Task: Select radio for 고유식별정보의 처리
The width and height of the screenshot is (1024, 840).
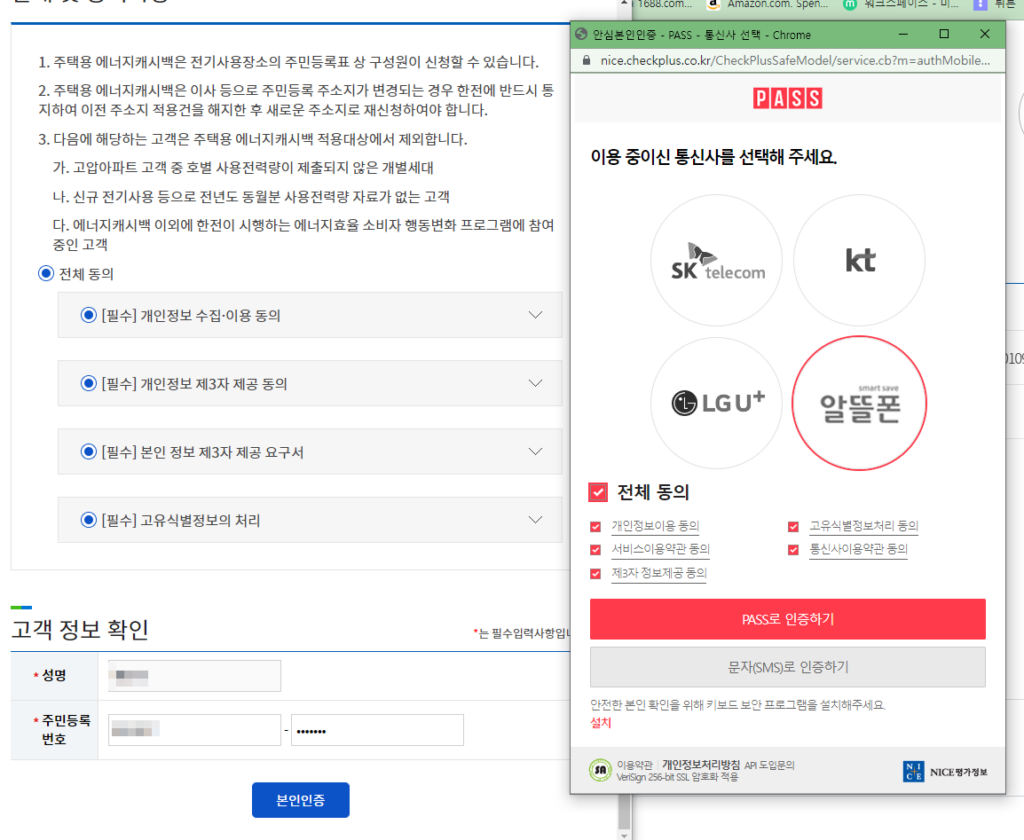Action: (x=88, y=520)
